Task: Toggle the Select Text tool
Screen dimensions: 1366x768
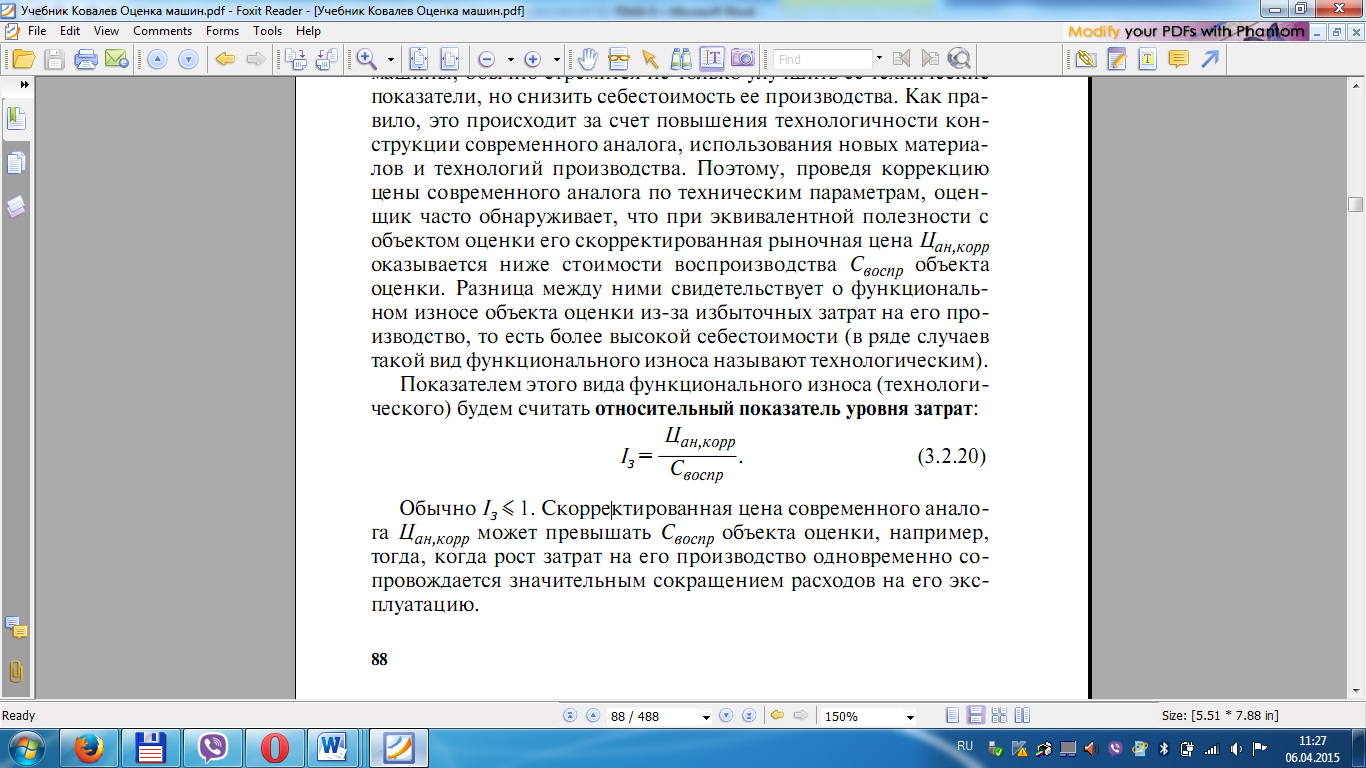Action: pos(711,58)
